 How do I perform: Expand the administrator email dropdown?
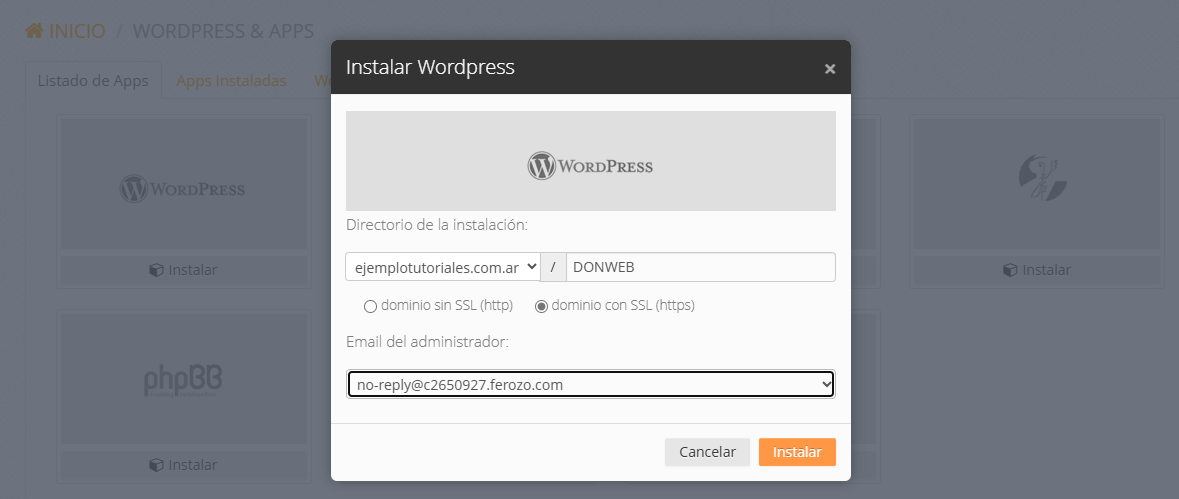590,384
